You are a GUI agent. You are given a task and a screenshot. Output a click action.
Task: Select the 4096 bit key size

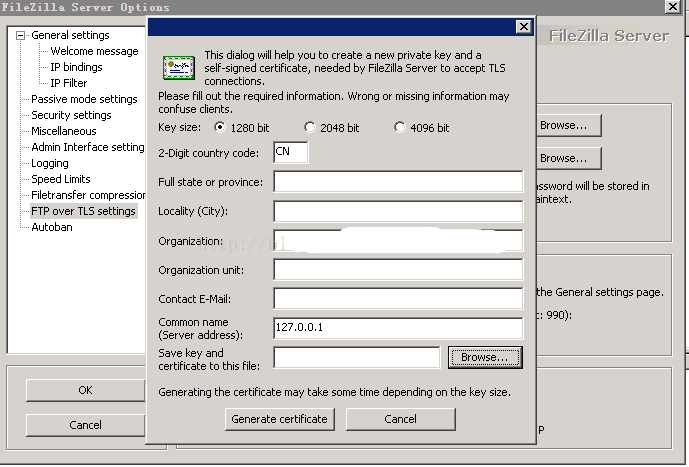click(x=399, y=127)
